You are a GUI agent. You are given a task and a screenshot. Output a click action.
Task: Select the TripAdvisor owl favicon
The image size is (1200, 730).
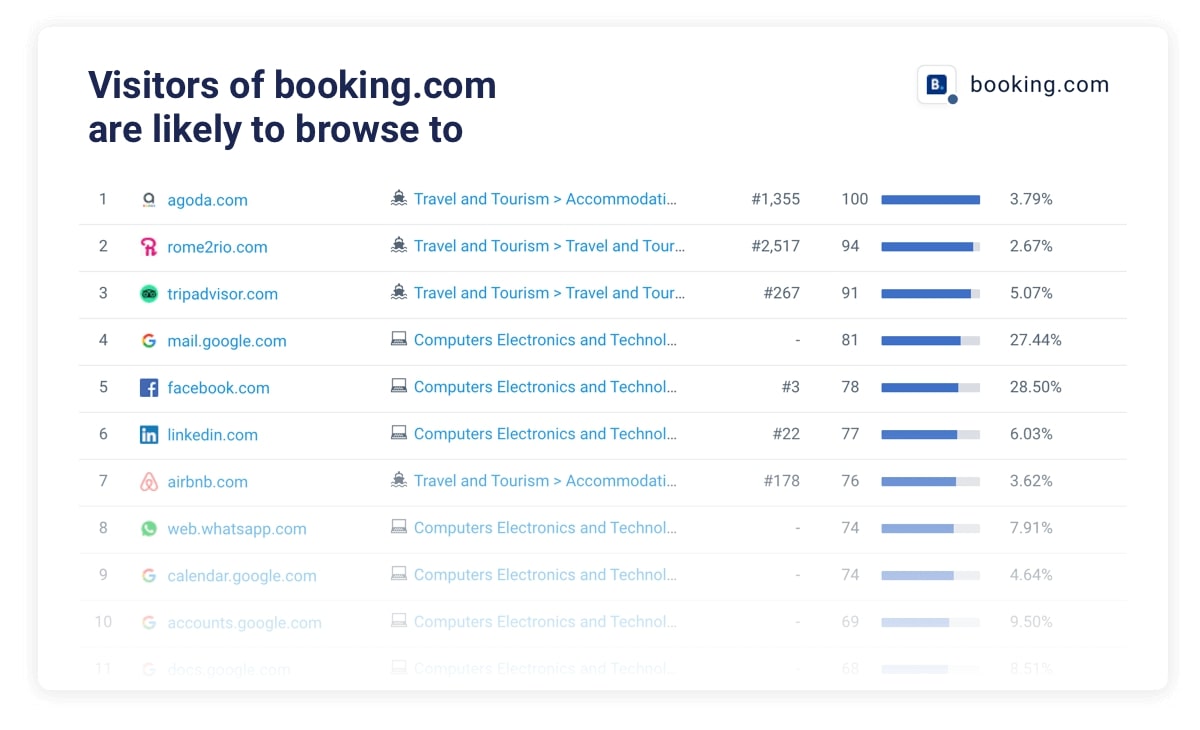(148, 293)
